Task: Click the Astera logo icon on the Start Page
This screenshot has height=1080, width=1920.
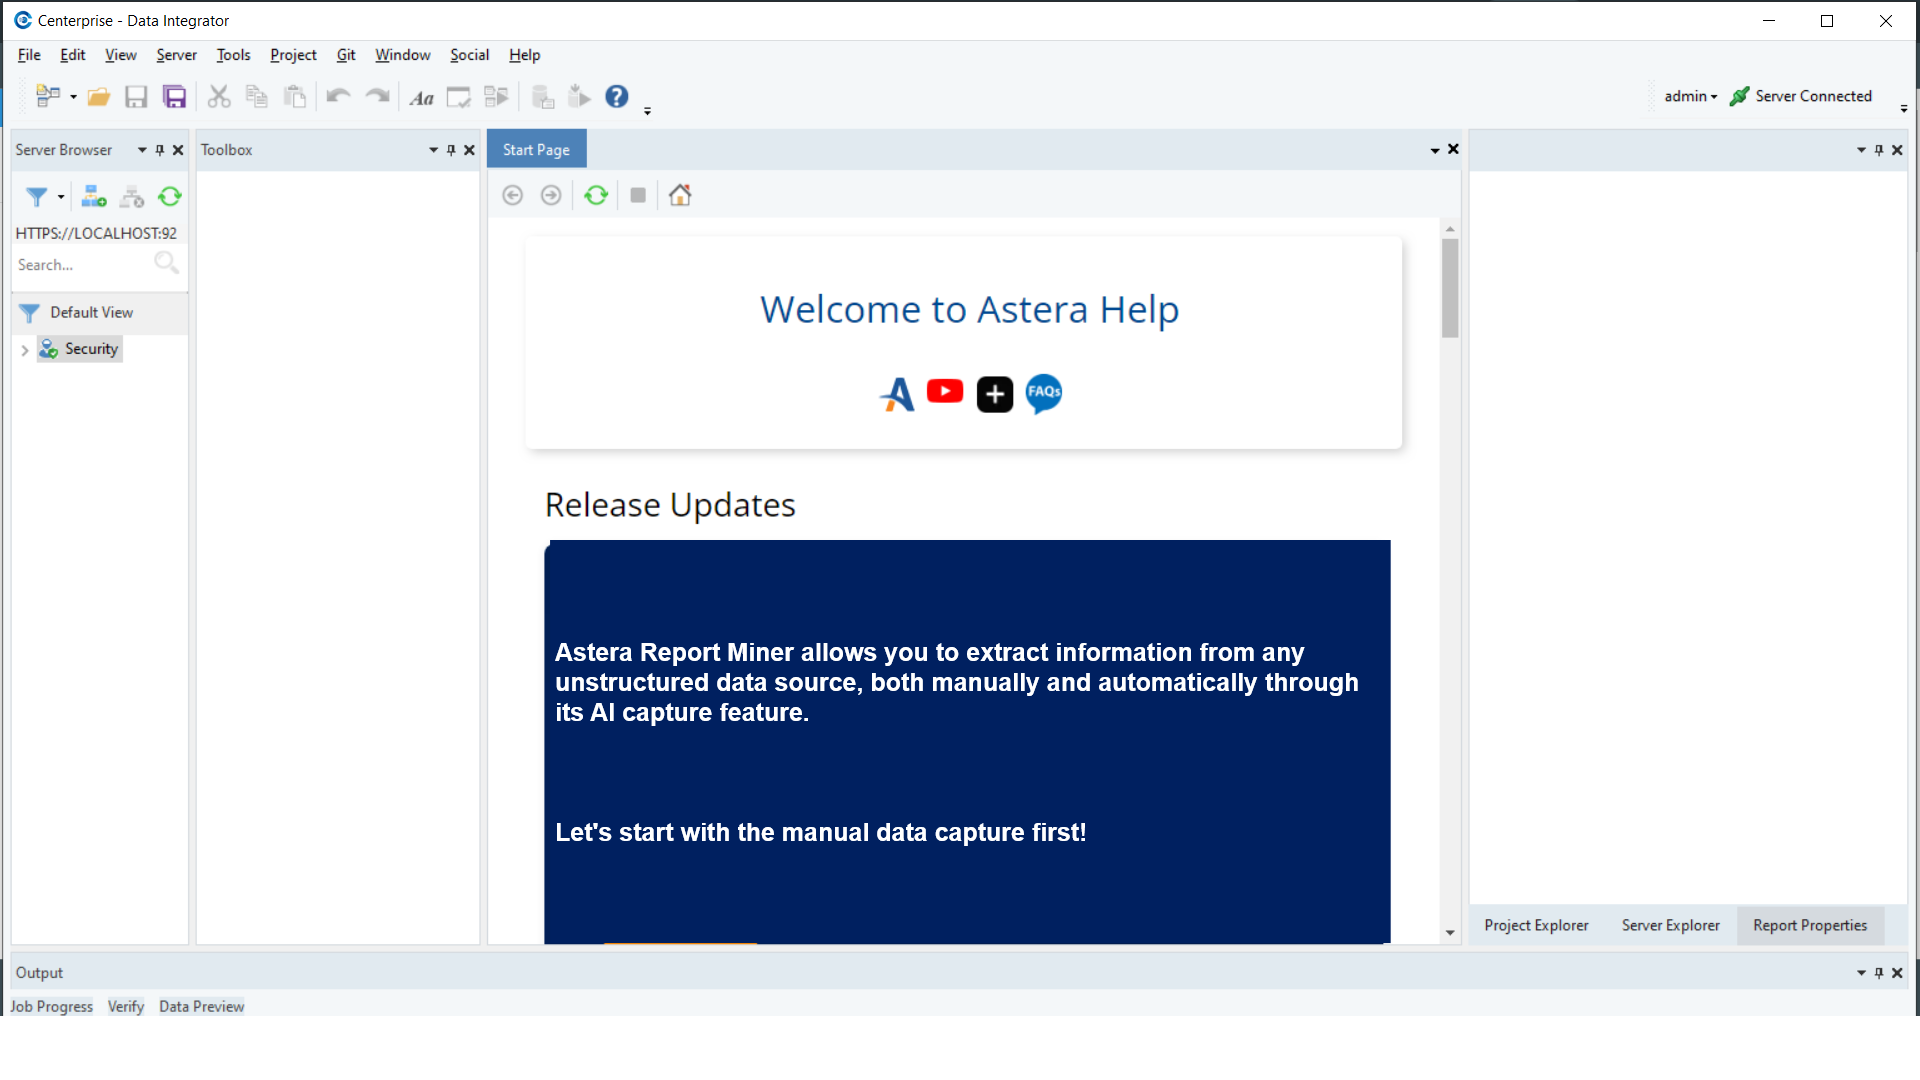Action: (x=897, y=394)
